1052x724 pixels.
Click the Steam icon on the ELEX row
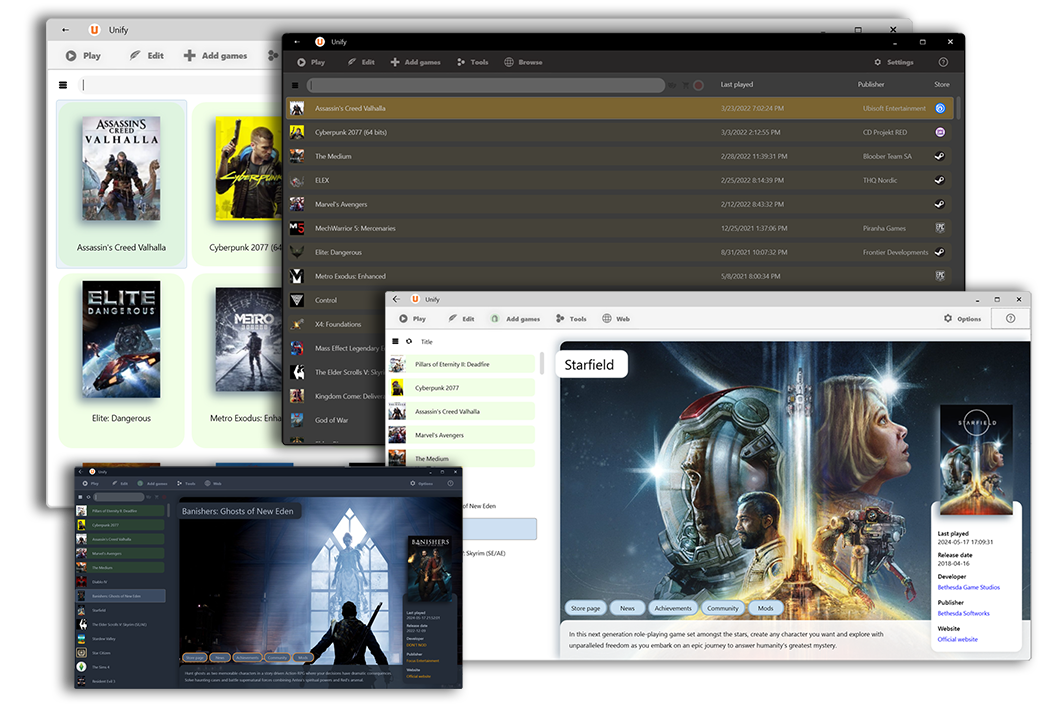coord(940,180)
